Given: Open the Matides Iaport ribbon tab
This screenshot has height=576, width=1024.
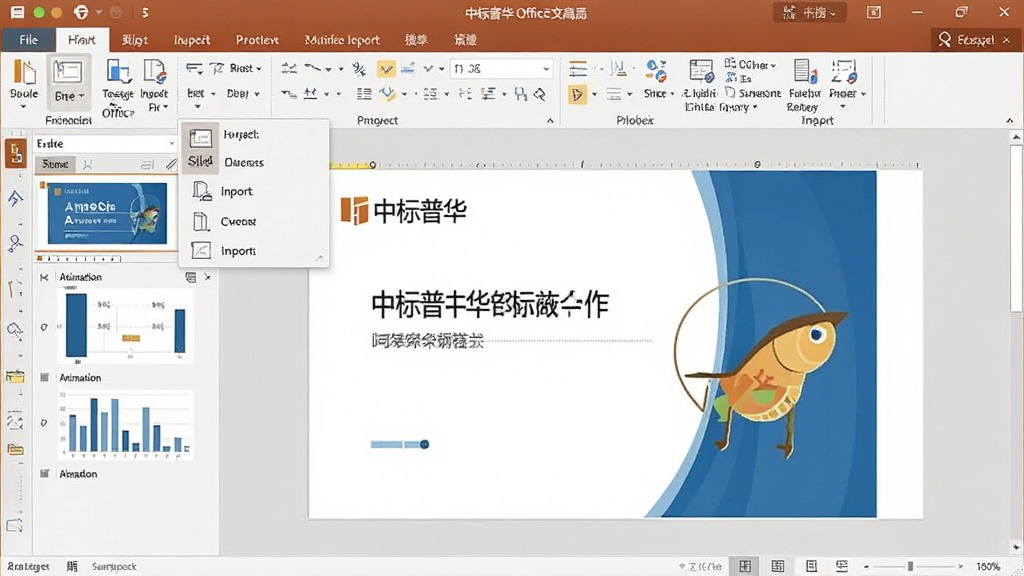Looking at the screenshot, I should [x=342, y=40].
